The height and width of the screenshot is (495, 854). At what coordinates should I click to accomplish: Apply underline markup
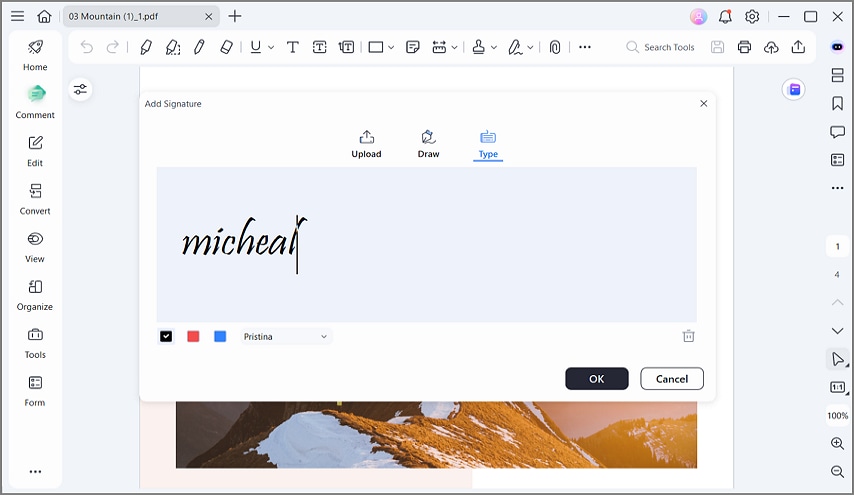coord(255,47)
